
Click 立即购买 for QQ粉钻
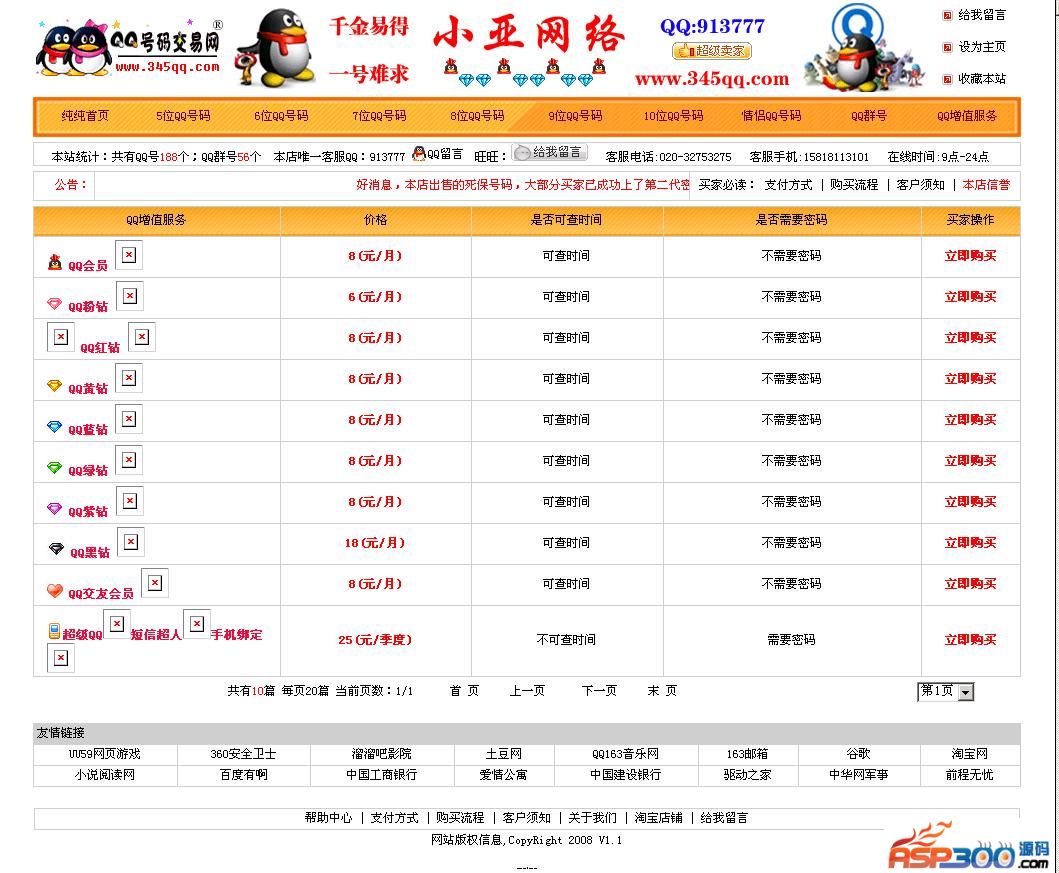point(970,297)
